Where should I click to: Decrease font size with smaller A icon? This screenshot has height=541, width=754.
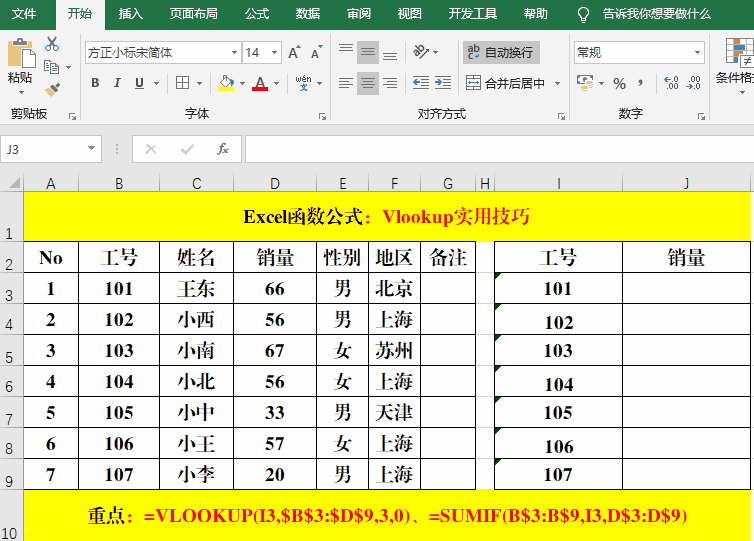coord(316,52)
